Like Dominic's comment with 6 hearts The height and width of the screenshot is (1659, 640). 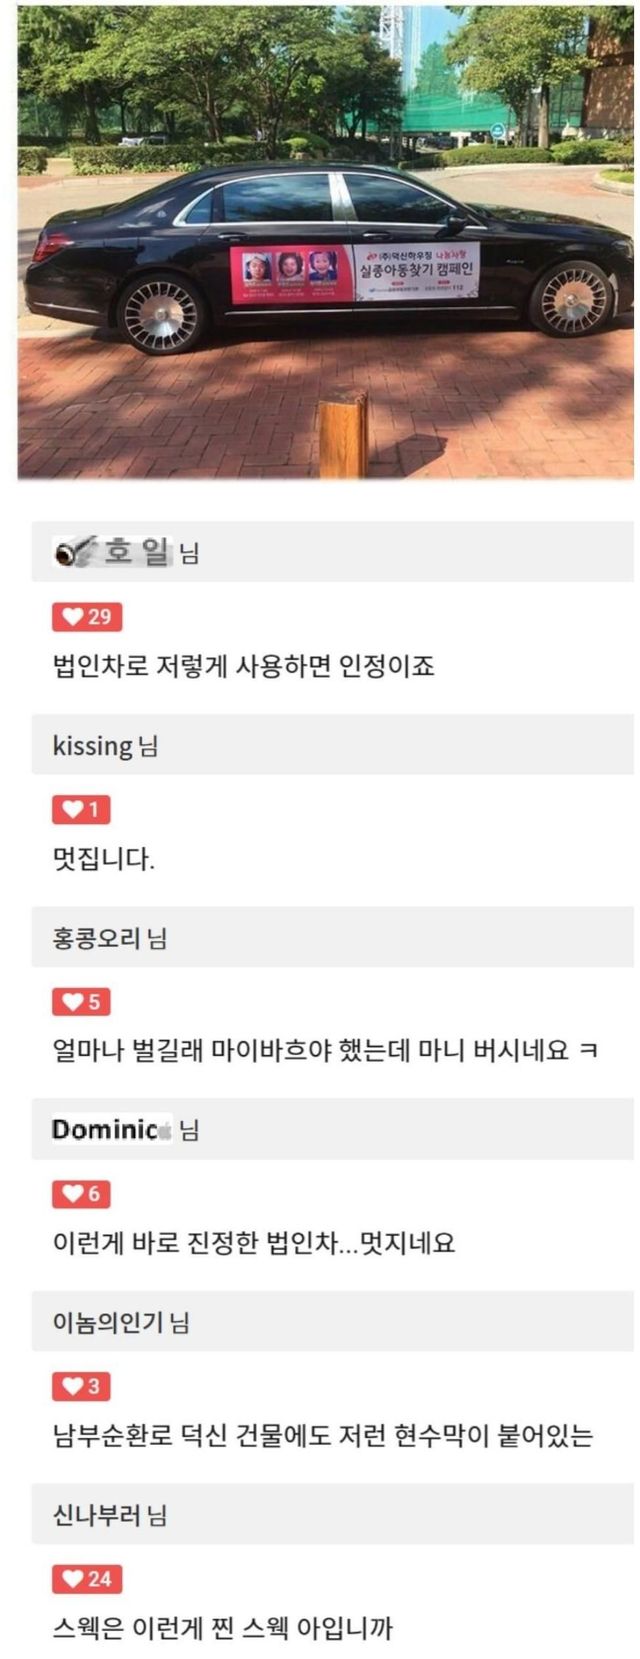click(81, 1193)
